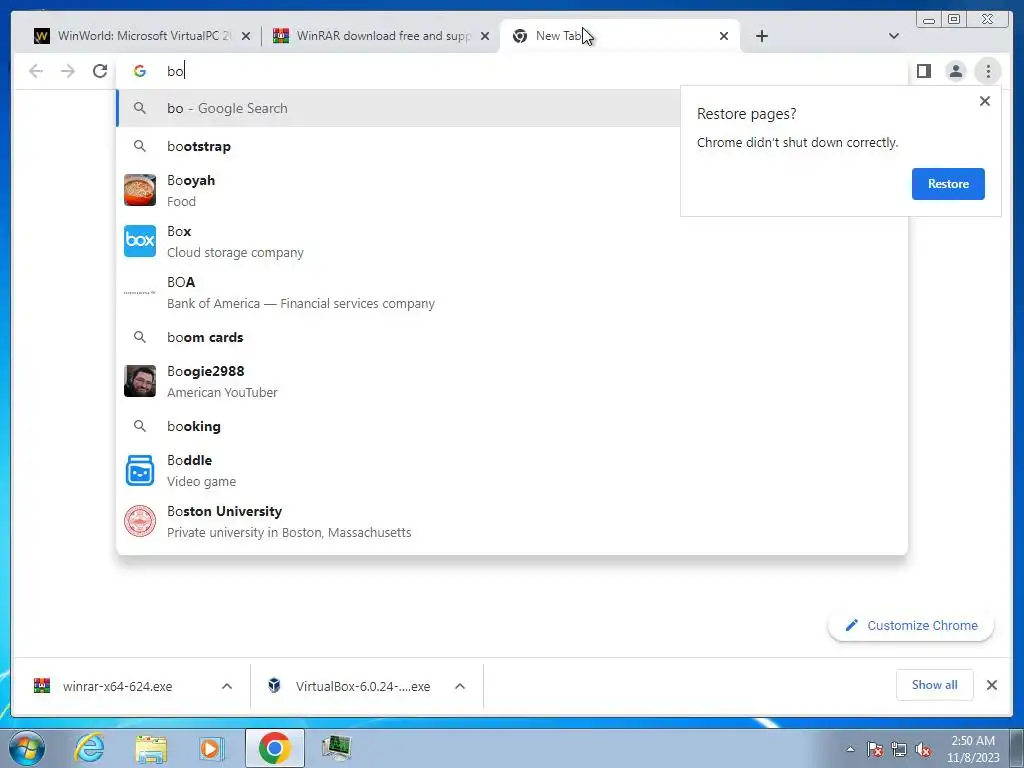Show hidden system tray icons
This screenshot has width=1024, height=768.
click(x=850, y=749)
